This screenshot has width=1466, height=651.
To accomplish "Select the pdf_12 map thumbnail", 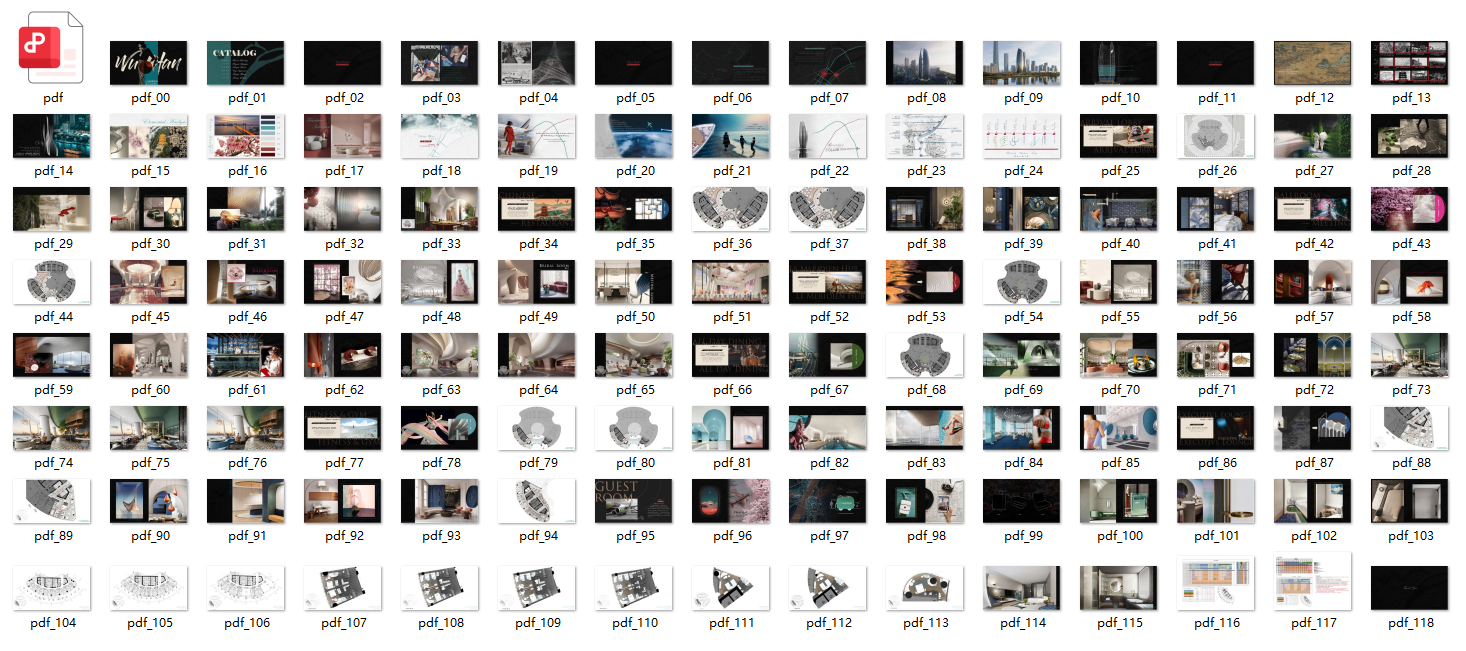I will 1313,63.
